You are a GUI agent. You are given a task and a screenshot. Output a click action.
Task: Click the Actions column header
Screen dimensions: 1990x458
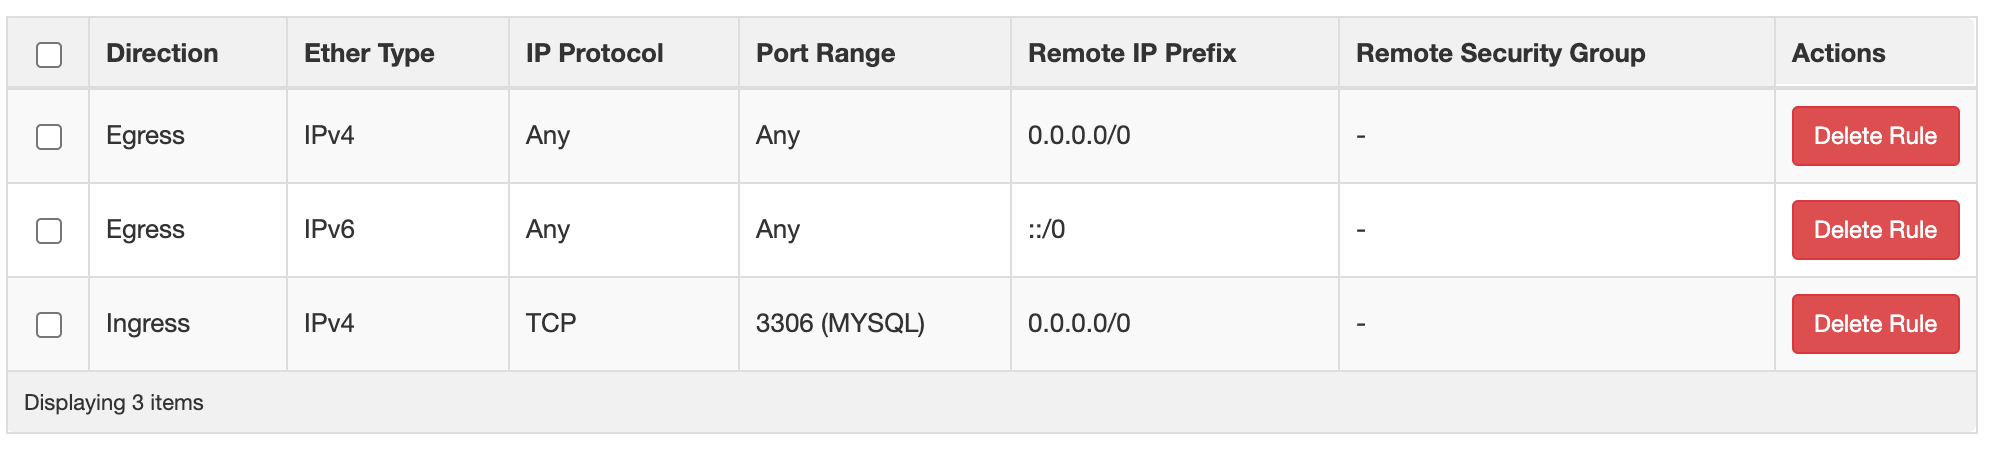coord(1838,53)
